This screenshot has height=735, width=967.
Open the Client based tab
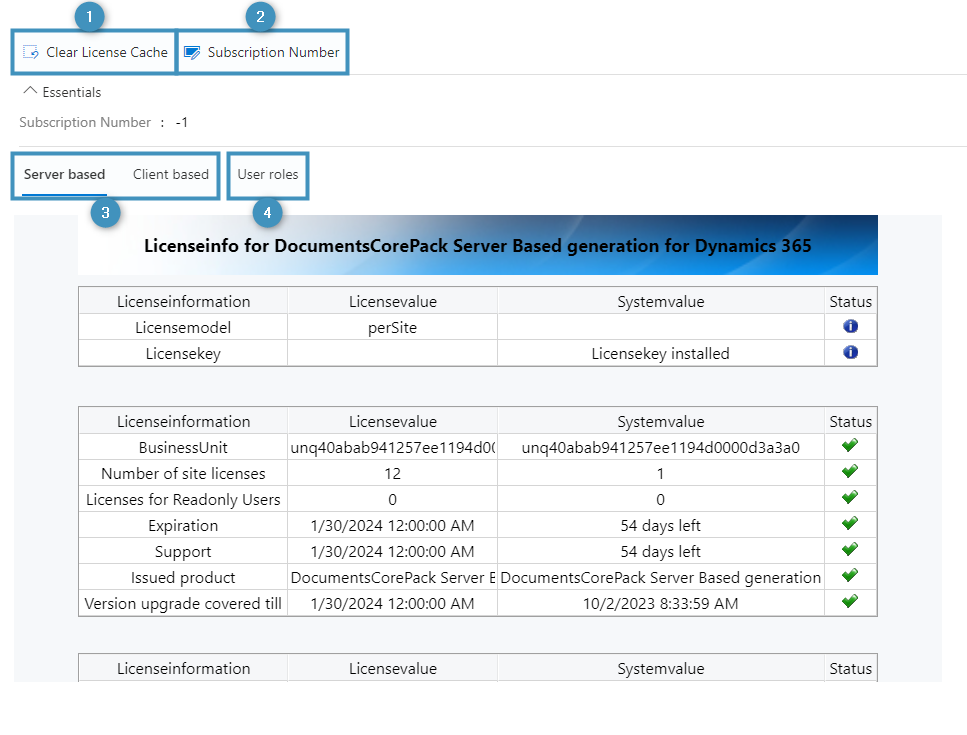point(171,175)
